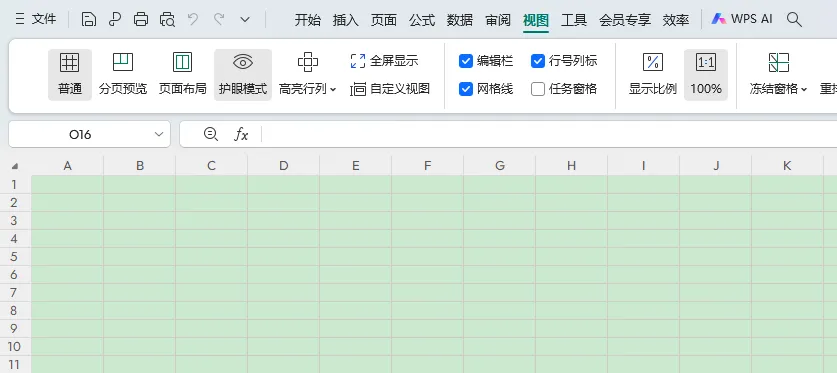Select the 视图 tab

click(x=536, y=20)
